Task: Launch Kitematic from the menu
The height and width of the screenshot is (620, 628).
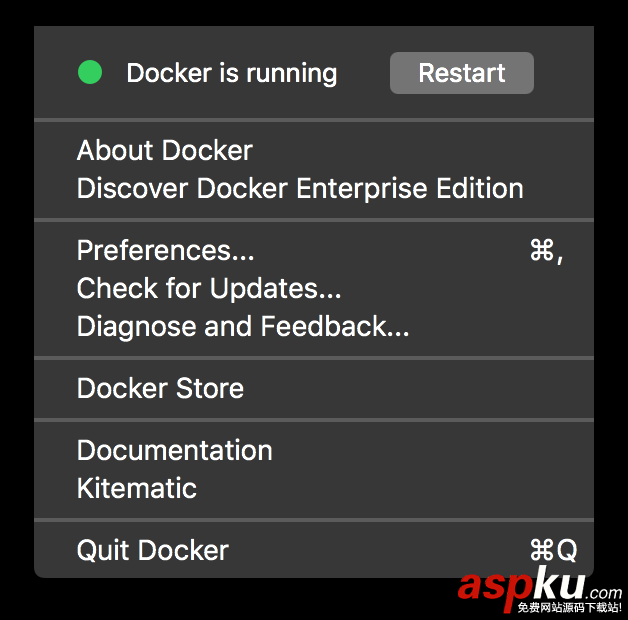Action: 137,489
